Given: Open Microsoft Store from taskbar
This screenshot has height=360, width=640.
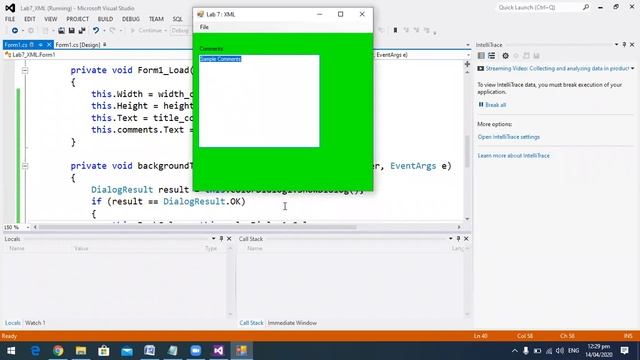Looking at the screenshot, I should pyautogui.click(x=104, y=351).
